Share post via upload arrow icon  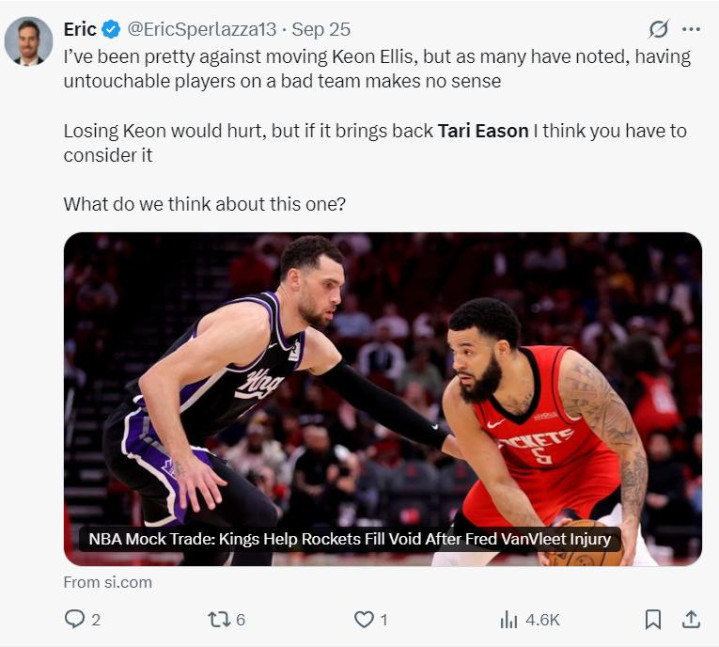[691, 619]
